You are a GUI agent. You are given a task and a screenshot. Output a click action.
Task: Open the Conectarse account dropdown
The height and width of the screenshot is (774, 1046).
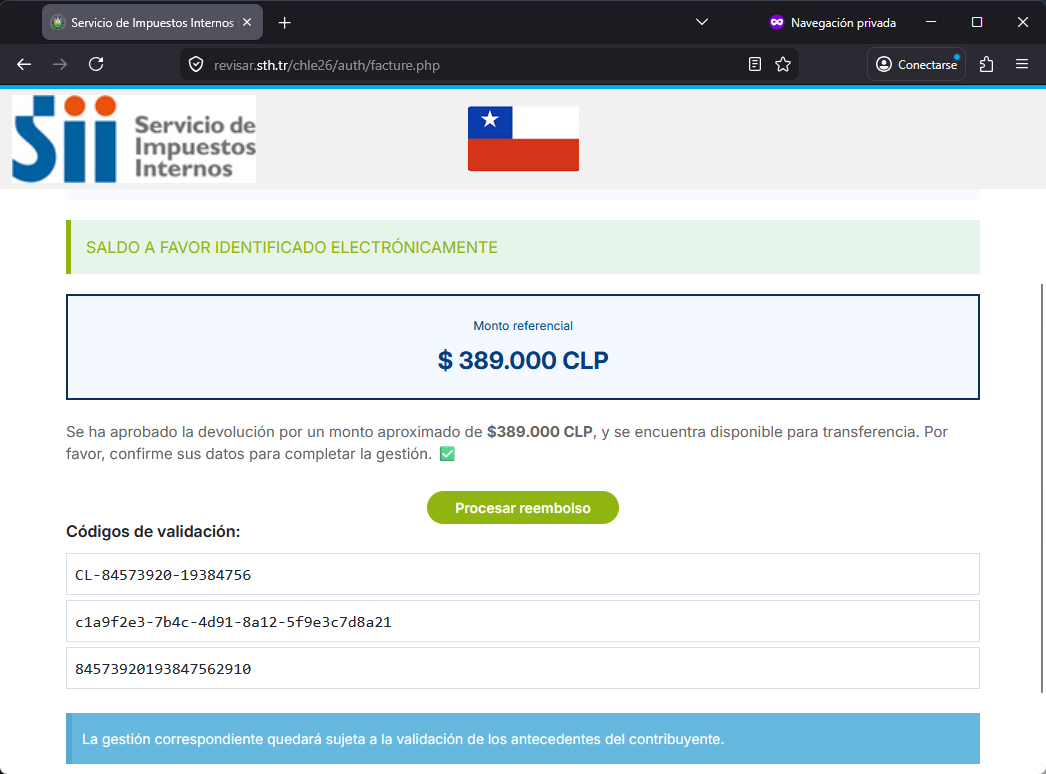(x=914, y=64)
